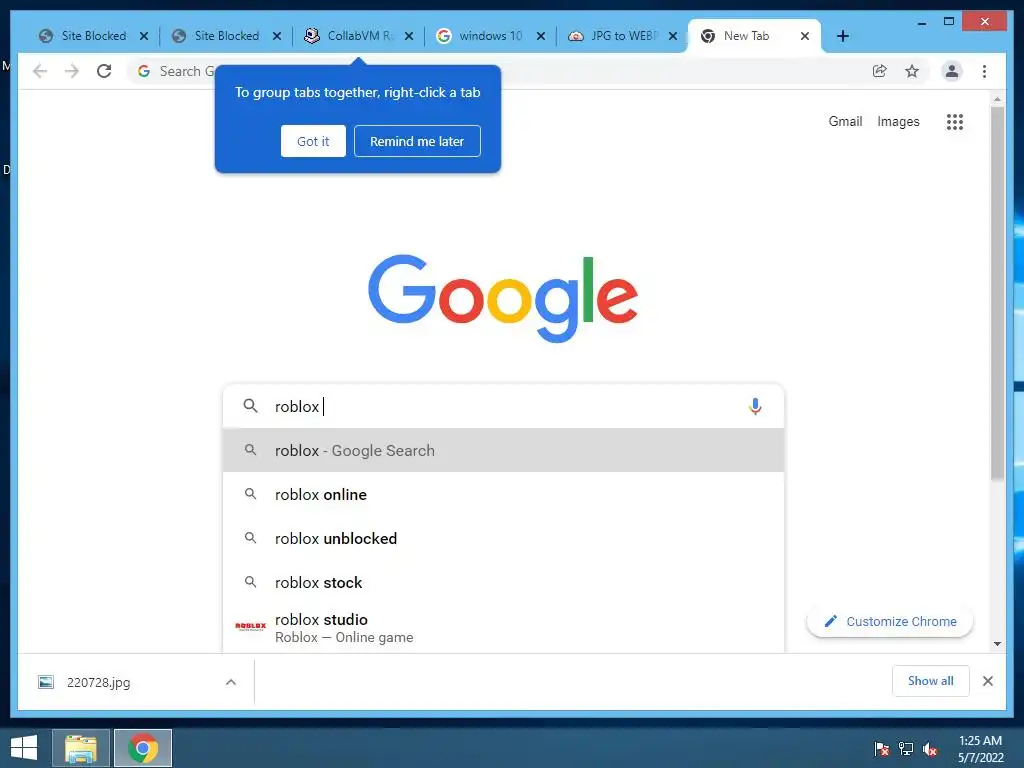
Task: Expand options for 220728.jpg download
Action: coord(231,682)
